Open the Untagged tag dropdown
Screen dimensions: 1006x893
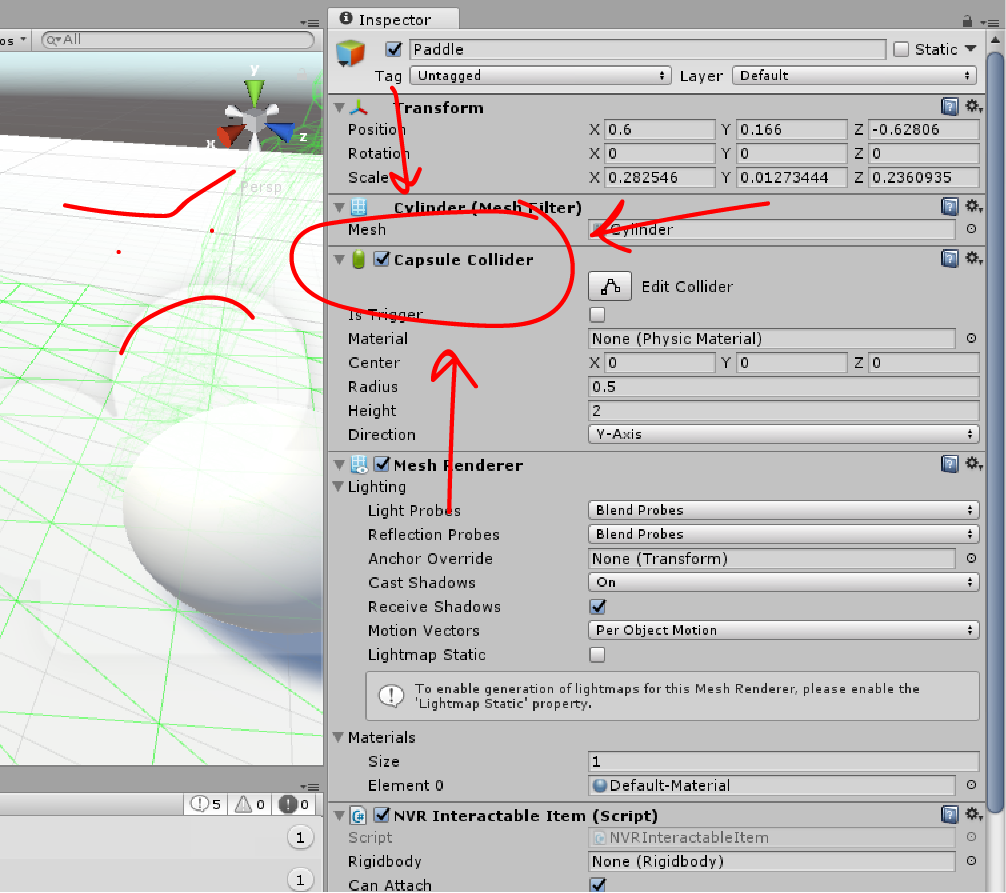click(x=540, y=75)
